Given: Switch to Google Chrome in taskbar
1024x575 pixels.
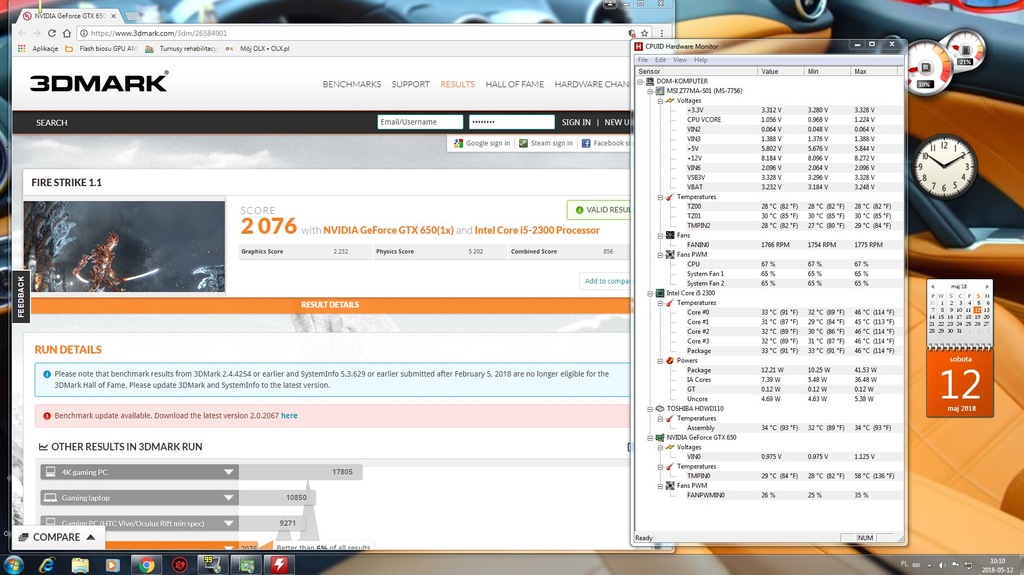Looking at the screenshot, I should pyautogui.click(x=146, y=565).
